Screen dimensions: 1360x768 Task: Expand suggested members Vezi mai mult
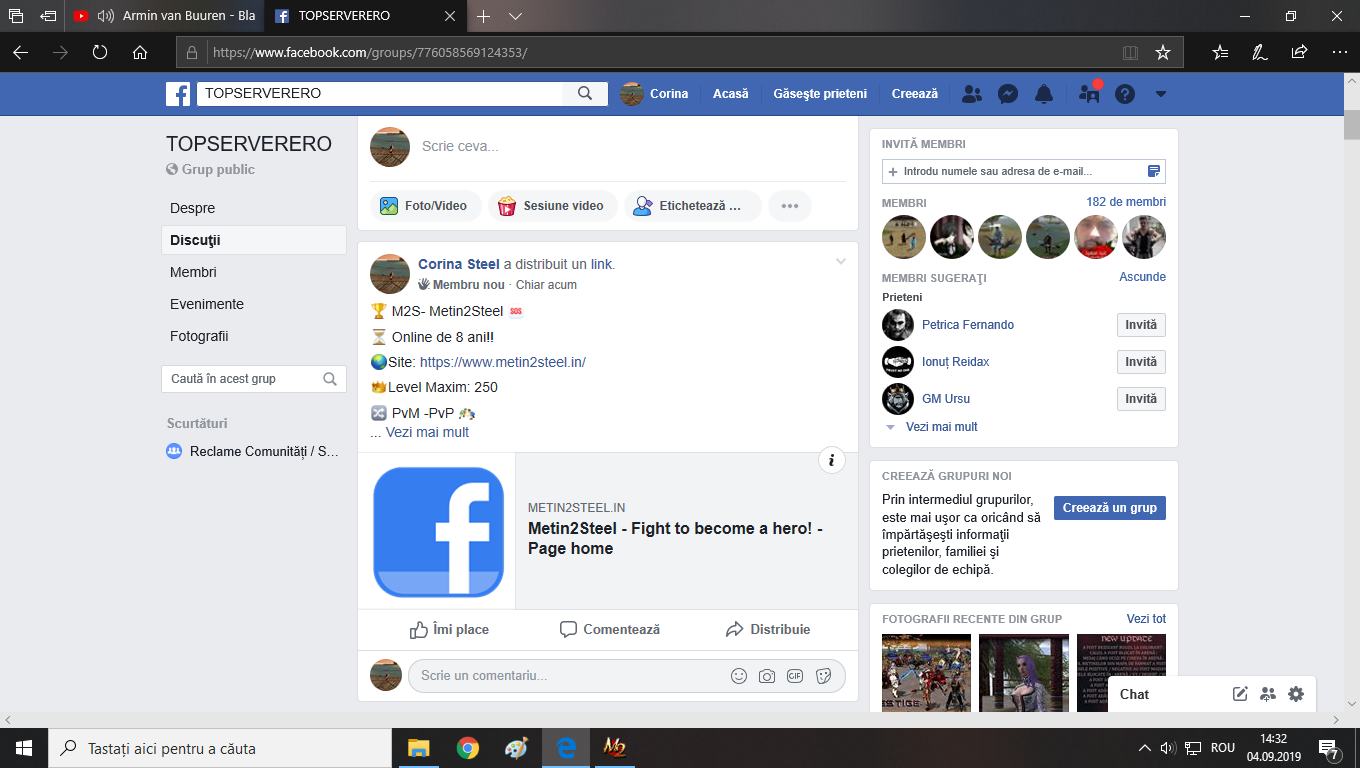click(941, 427)
